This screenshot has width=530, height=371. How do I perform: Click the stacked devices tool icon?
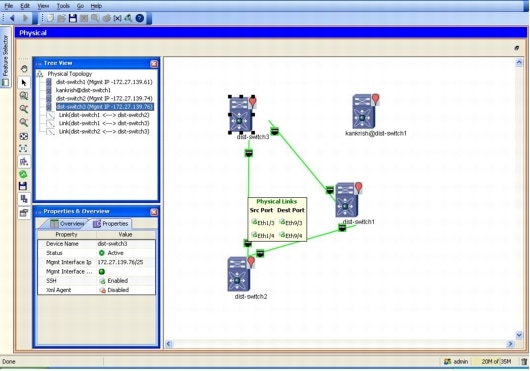tap(24, 199)
